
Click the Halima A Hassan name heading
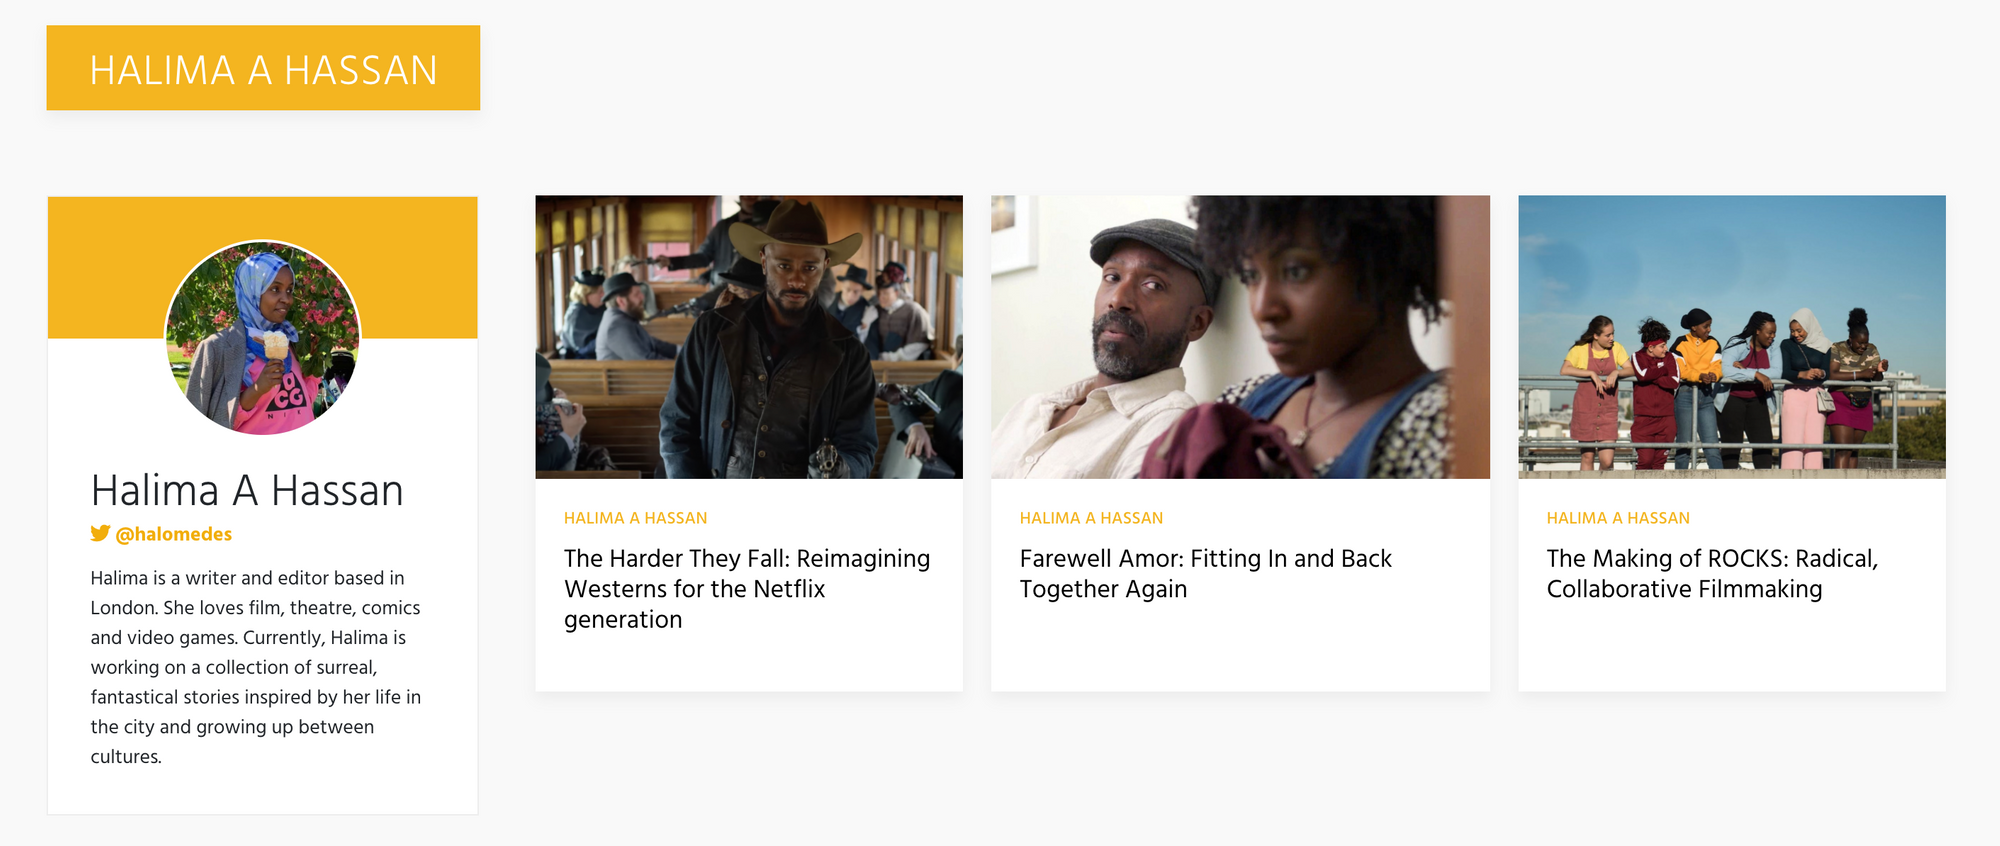247,490
